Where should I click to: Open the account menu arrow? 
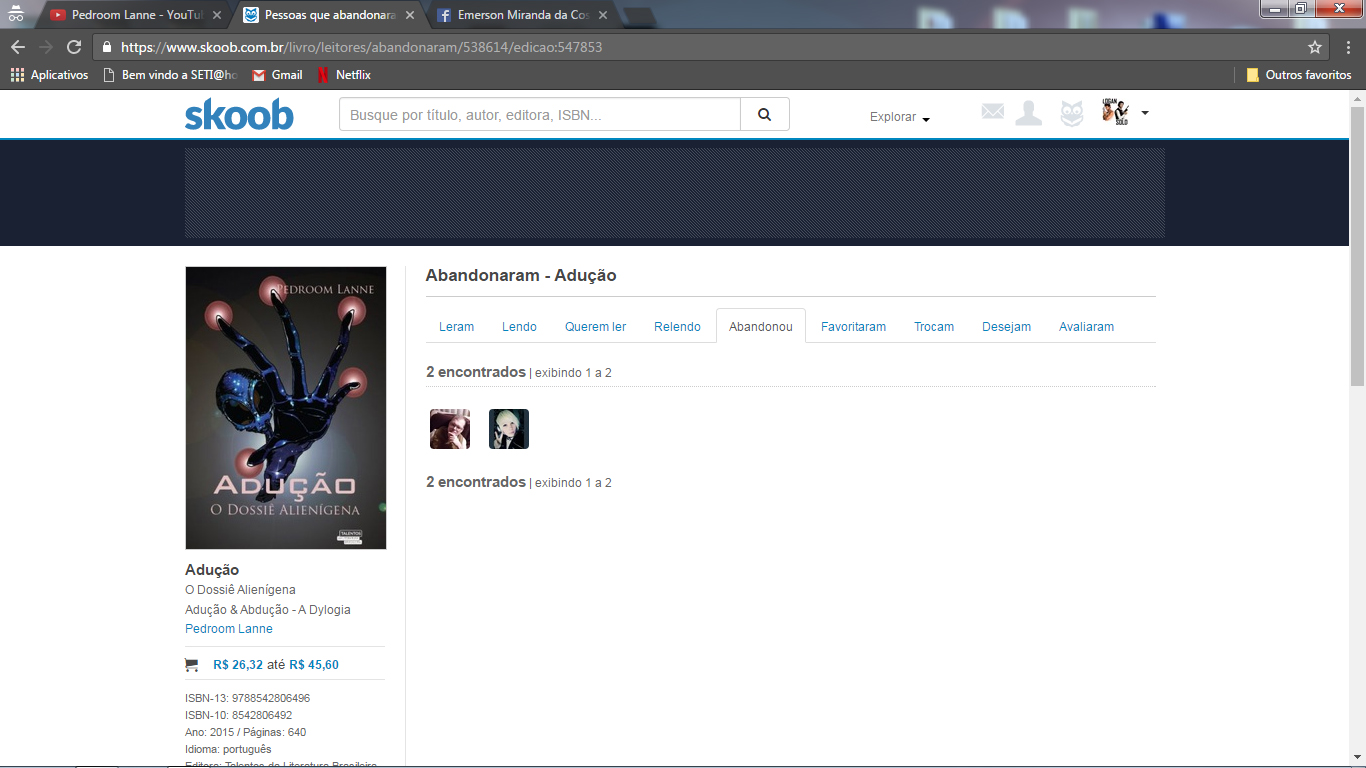(1145, 113)
